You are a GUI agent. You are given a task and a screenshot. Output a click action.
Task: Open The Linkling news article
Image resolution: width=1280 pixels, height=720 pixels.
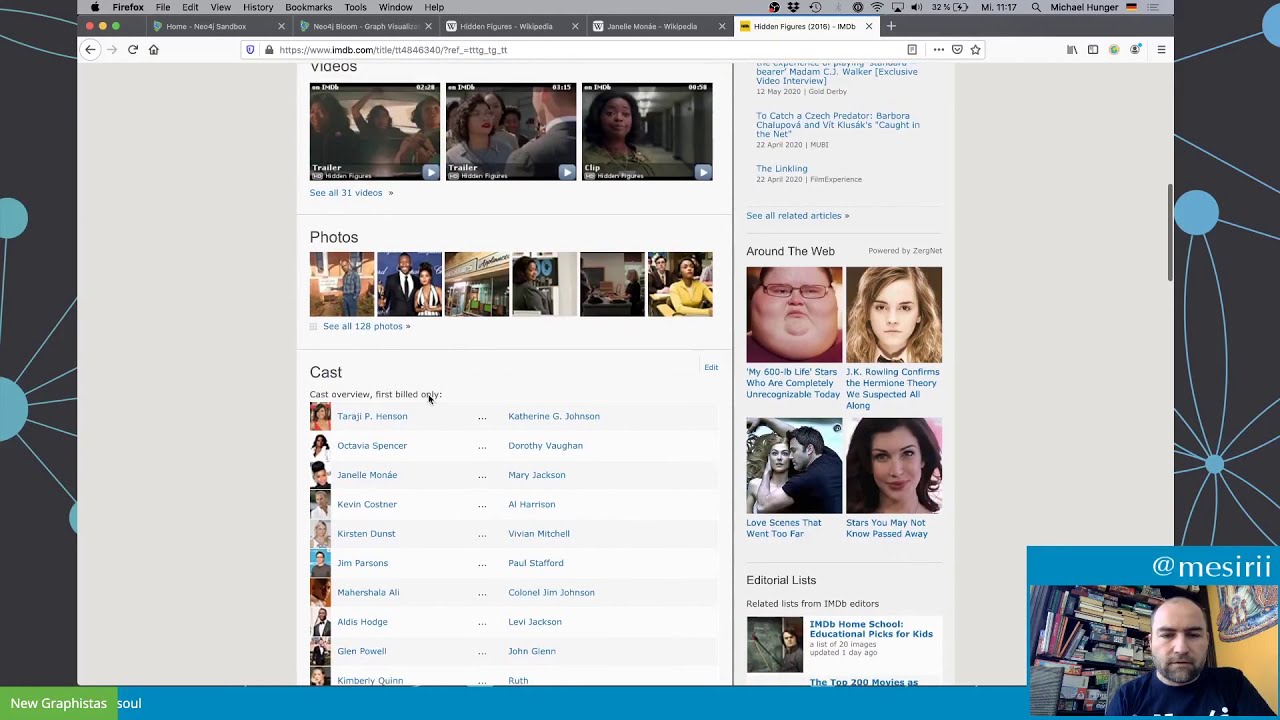[x=782, y=169]
